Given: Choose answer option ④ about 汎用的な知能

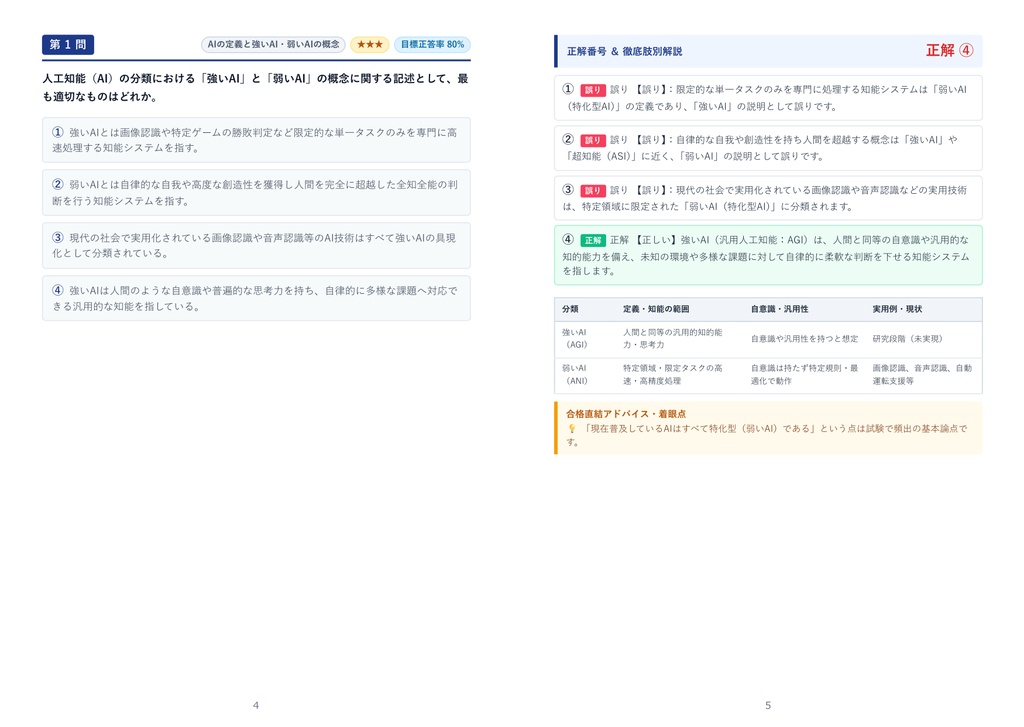Looking at the screenshot, I should click(x=256, y=298).
